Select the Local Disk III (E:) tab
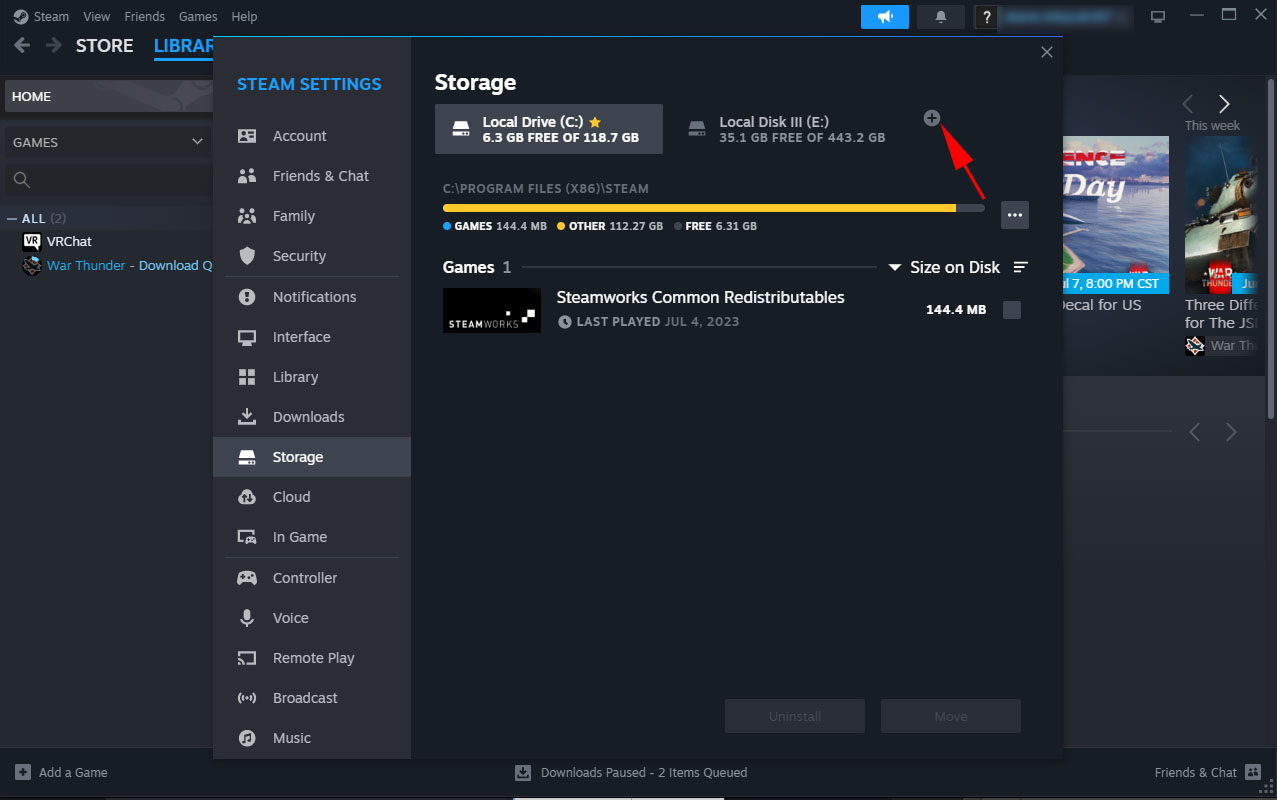The width and height of the screenshot is (1277, 800). click(789, 129)
